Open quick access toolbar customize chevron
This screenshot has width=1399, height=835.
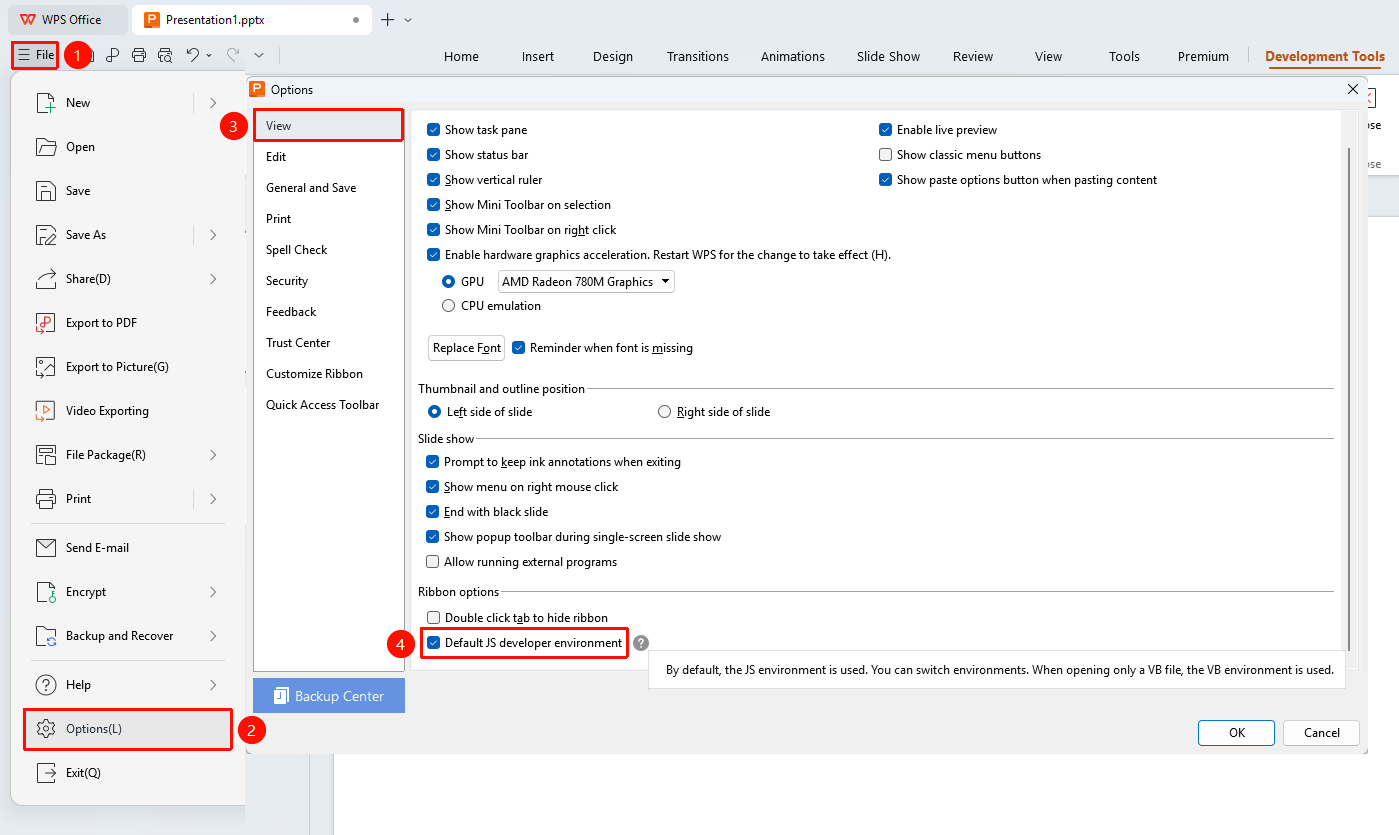tap(259, 55)
